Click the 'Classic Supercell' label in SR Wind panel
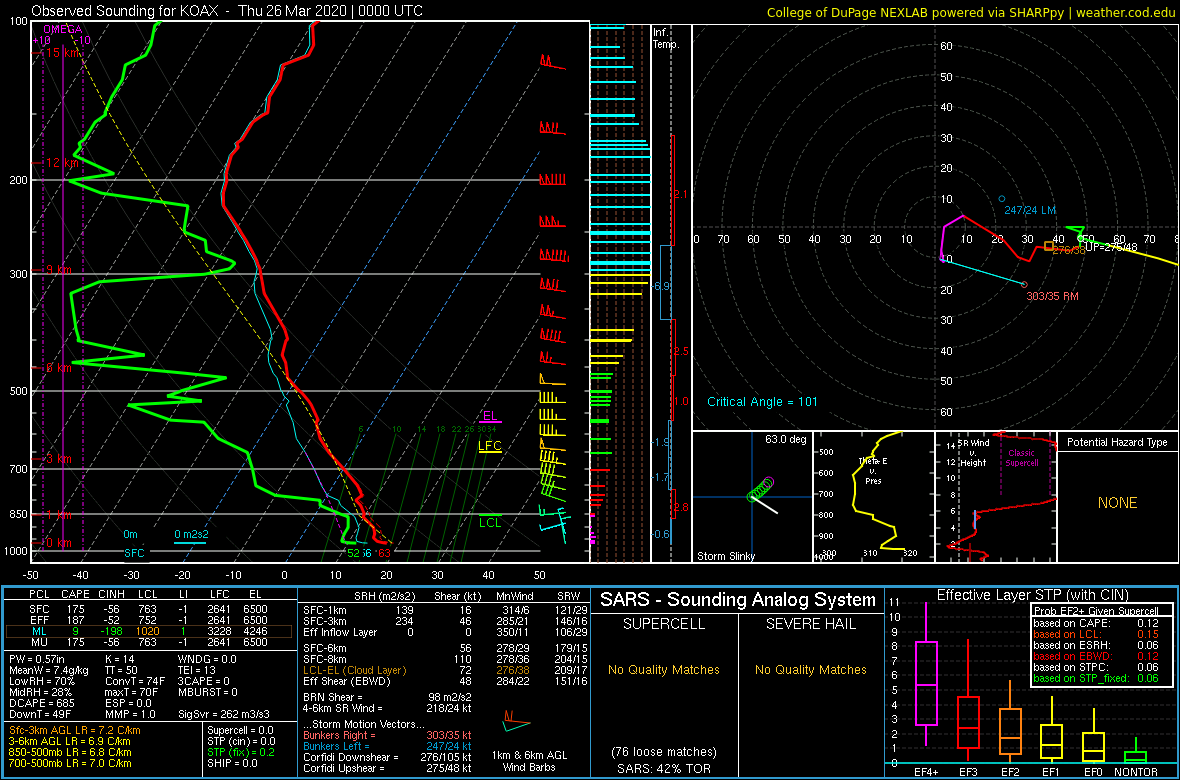This screenshot has width=1180, height=780. click(1022, 459)
